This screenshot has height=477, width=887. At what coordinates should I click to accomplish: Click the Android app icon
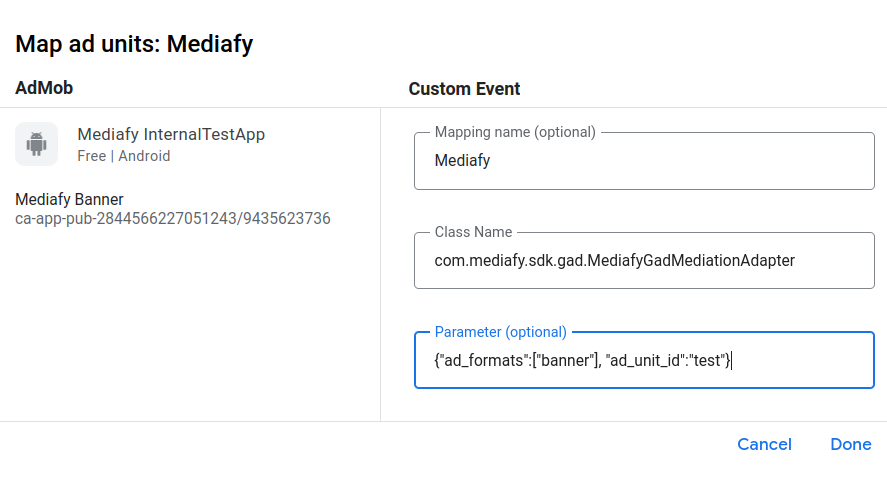[37, 144]
